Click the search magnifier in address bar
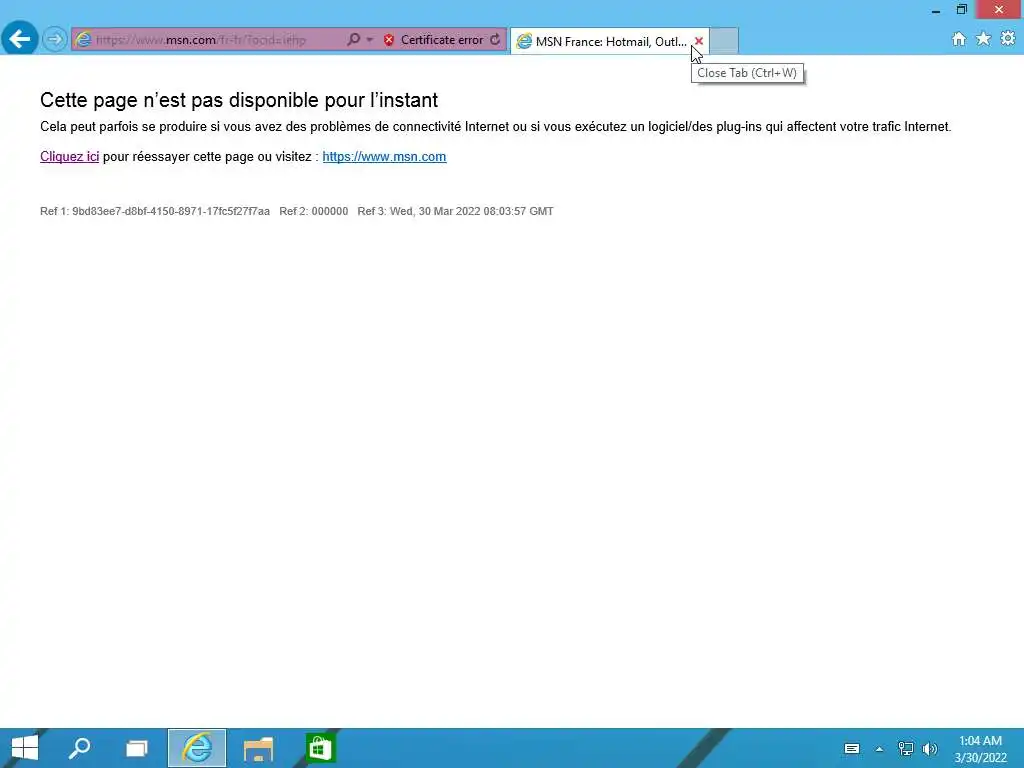Screen dimensions: 1024x768 [353, 40]
